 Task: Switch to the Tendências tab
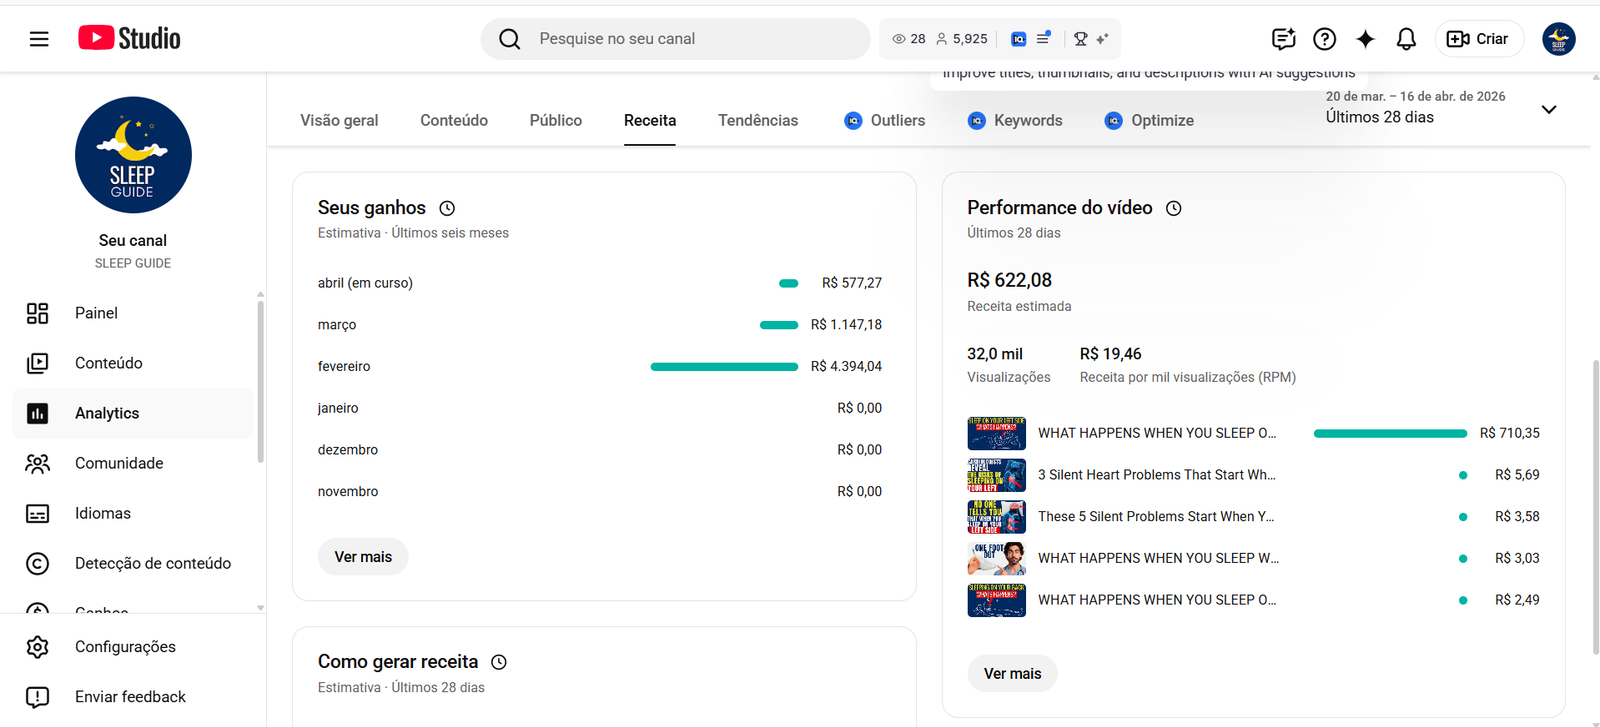click(757, 120)
